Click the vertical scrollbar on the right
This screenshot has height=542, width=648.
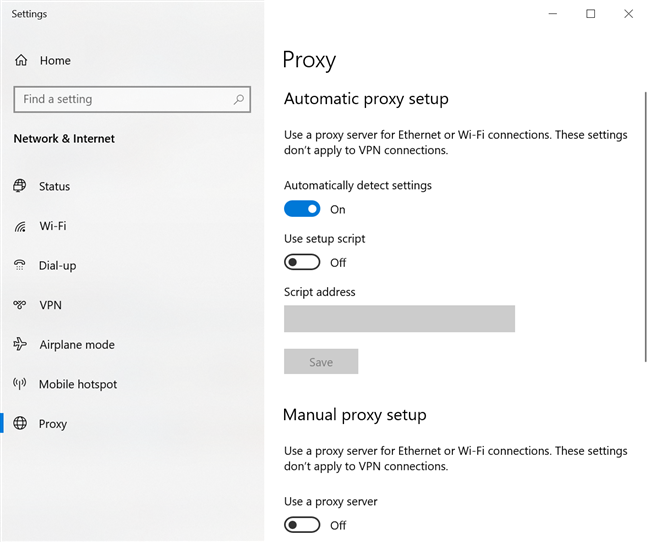pos(646,226)
